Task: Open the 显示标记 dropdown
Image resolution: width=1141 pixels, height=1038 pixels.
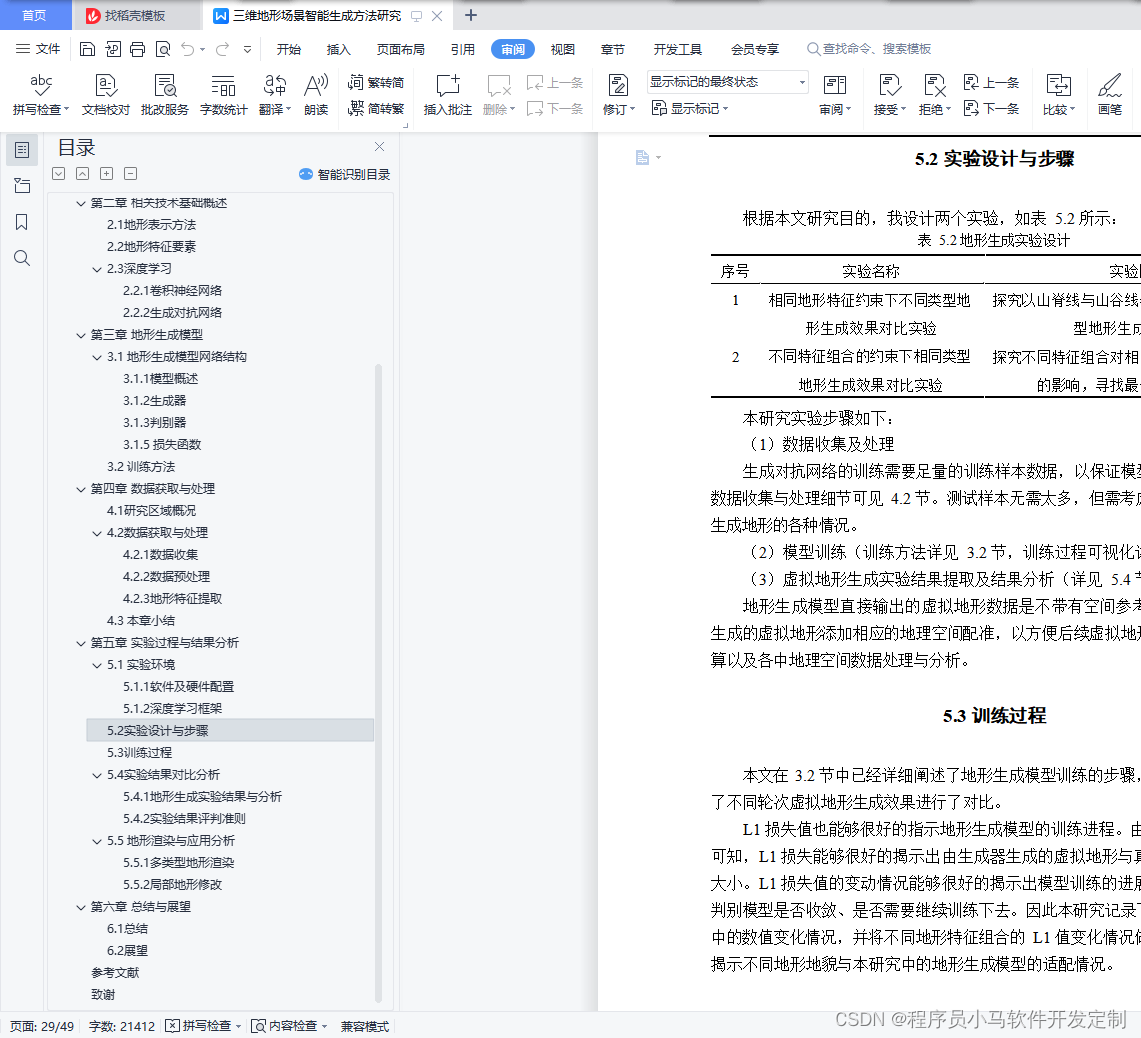Action: (x=690, y=108)
